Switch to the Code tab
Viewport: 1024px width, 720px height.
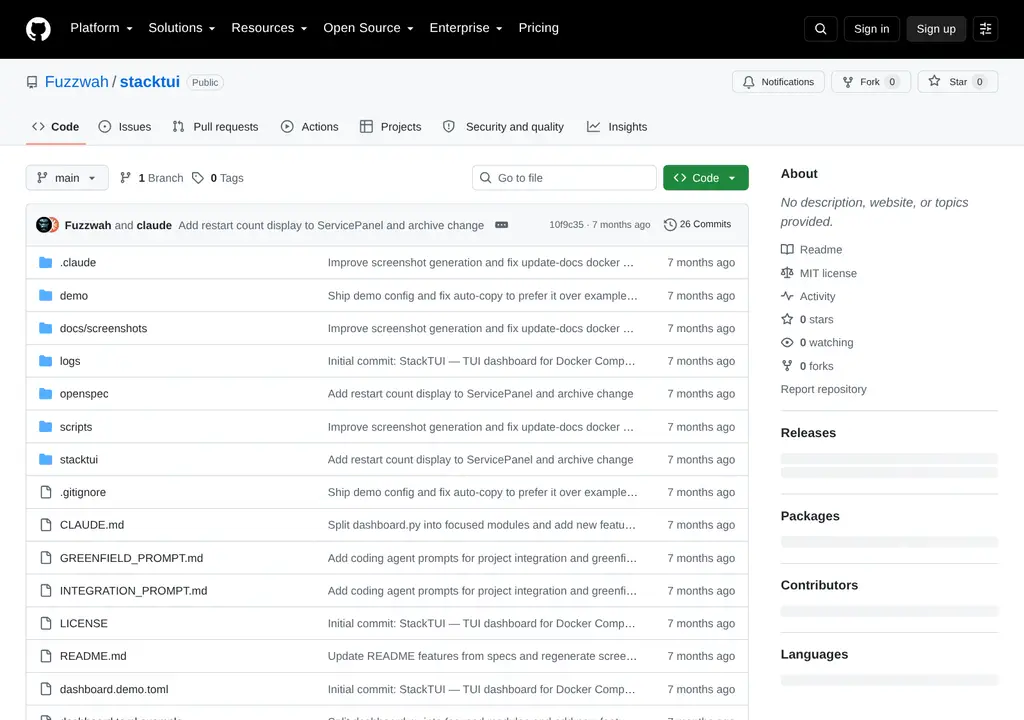pyautogui.click(x=56, y=127)
